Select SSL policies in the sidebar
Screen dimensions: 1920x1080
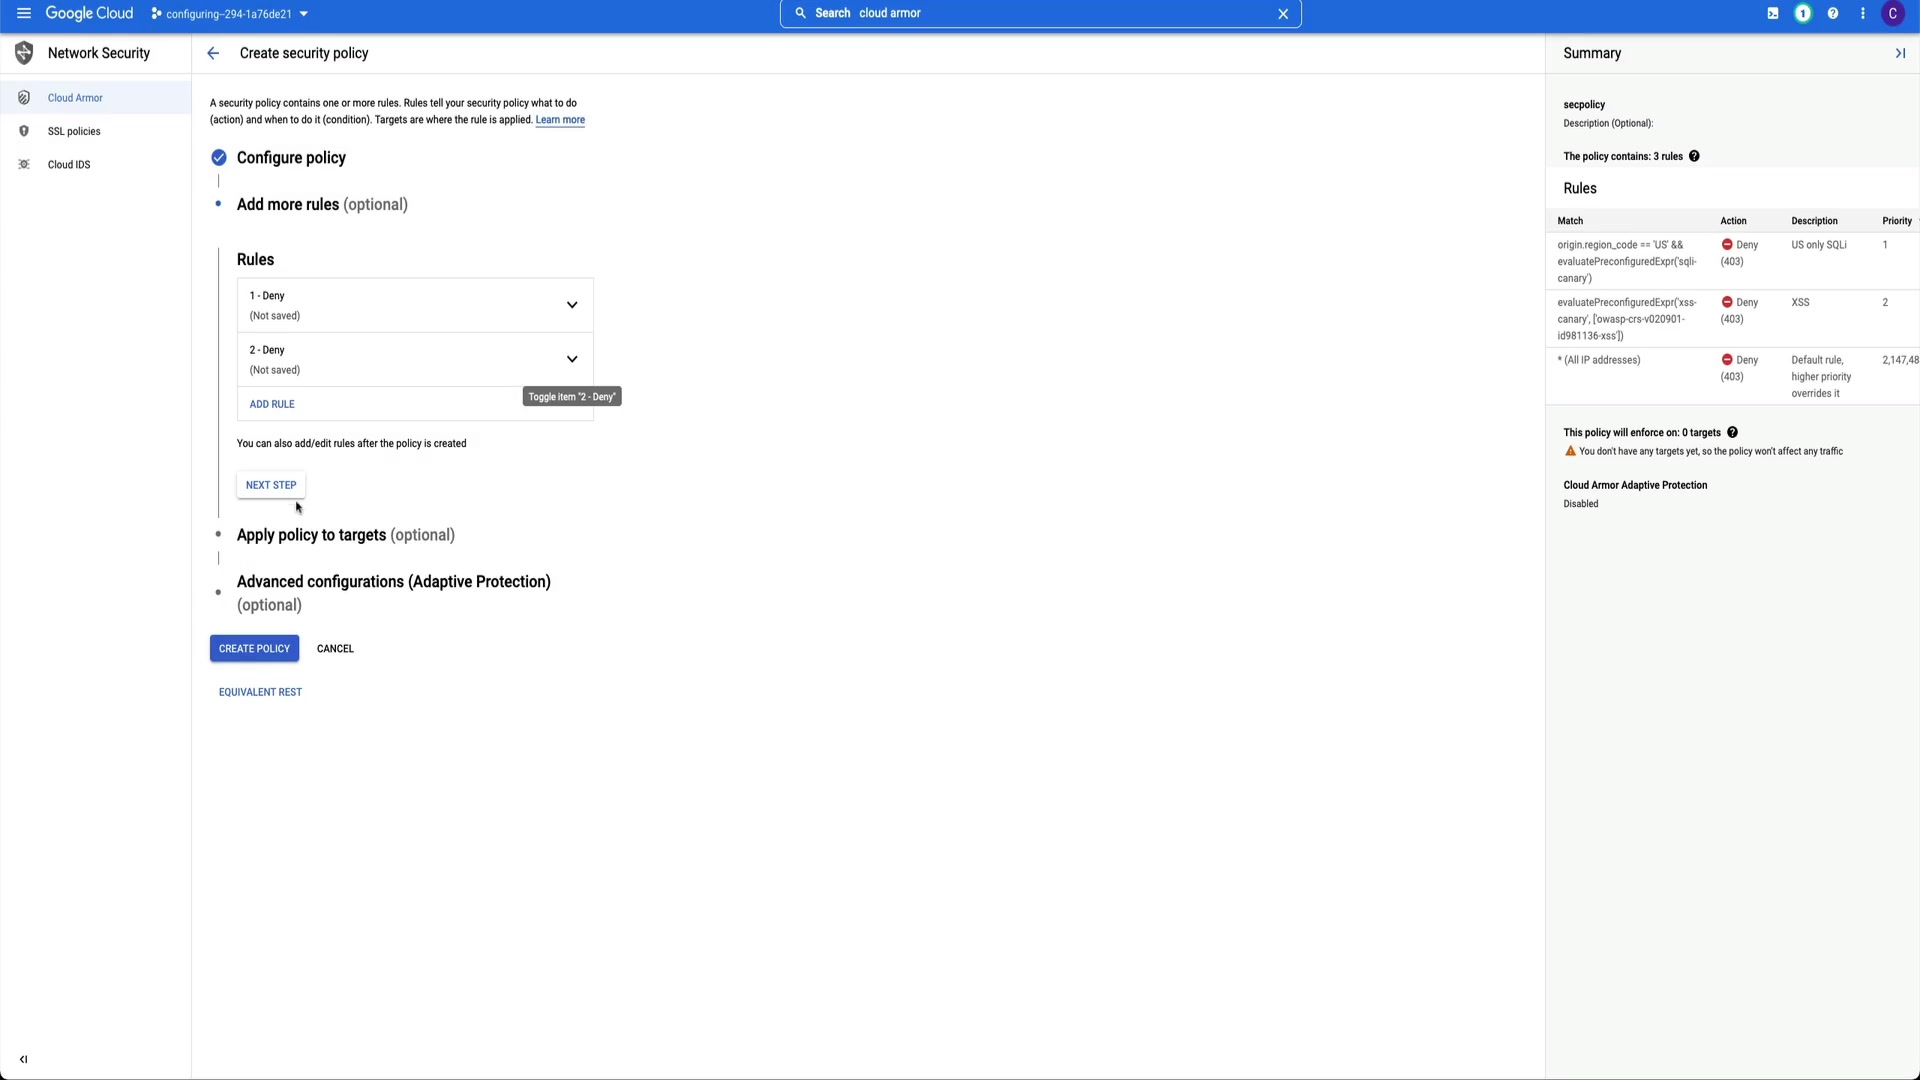coord(74,131)
